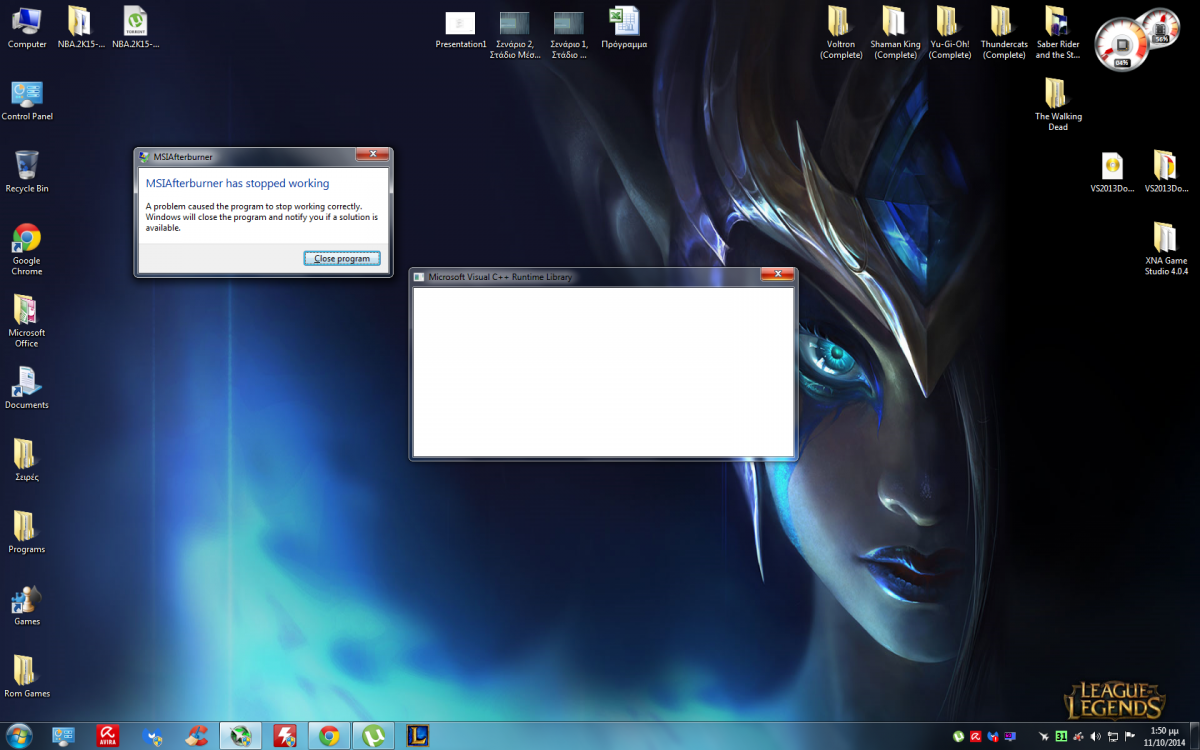This screenshot has height=750, width=1200.
Task: Switch to the MSI Afterburner taskbar button
Action: pos(240,736)
